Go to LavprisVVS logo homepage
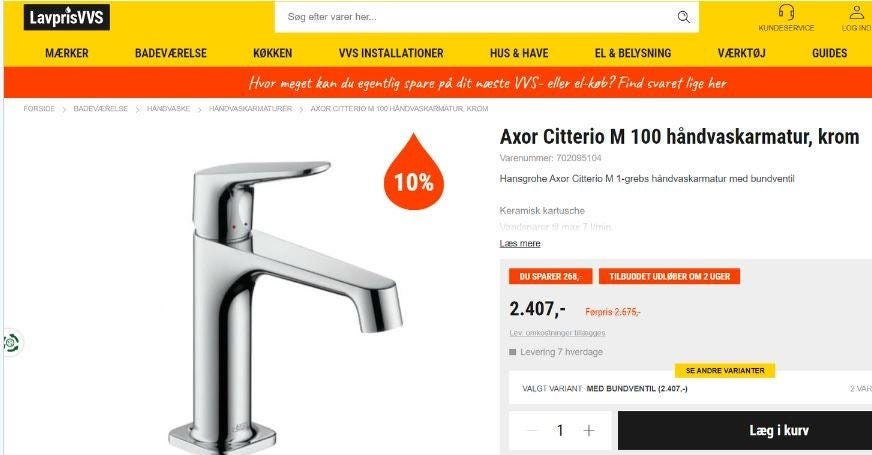This screenshot has width=872, height=455. pyautogui.click(x=67, y=17)
